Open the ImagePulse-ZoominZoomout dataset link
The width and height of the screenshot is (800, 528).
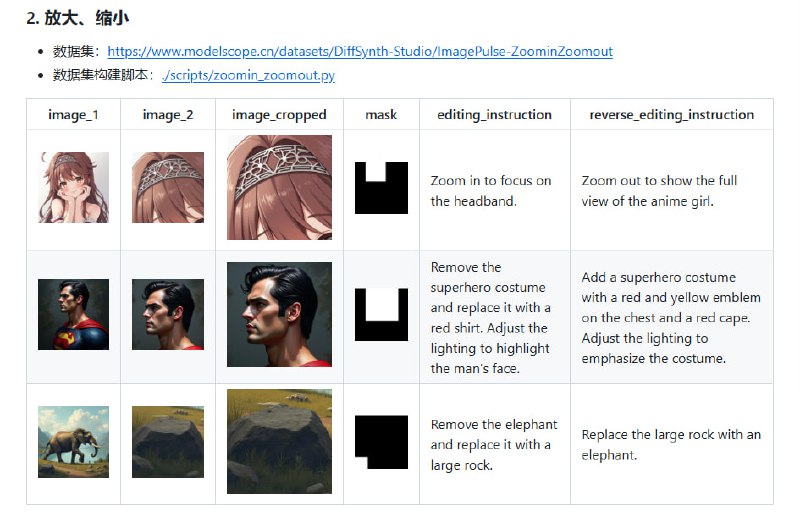pyautogui.click(x=360, y=52)
